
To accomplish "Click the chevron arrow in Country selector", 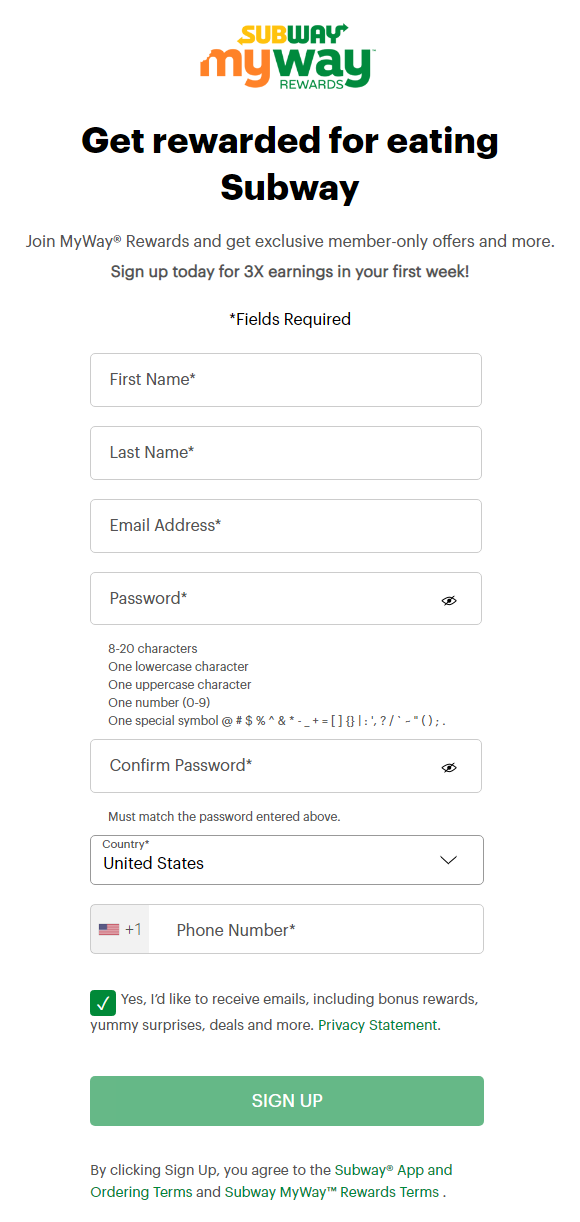I will [448, 861].
